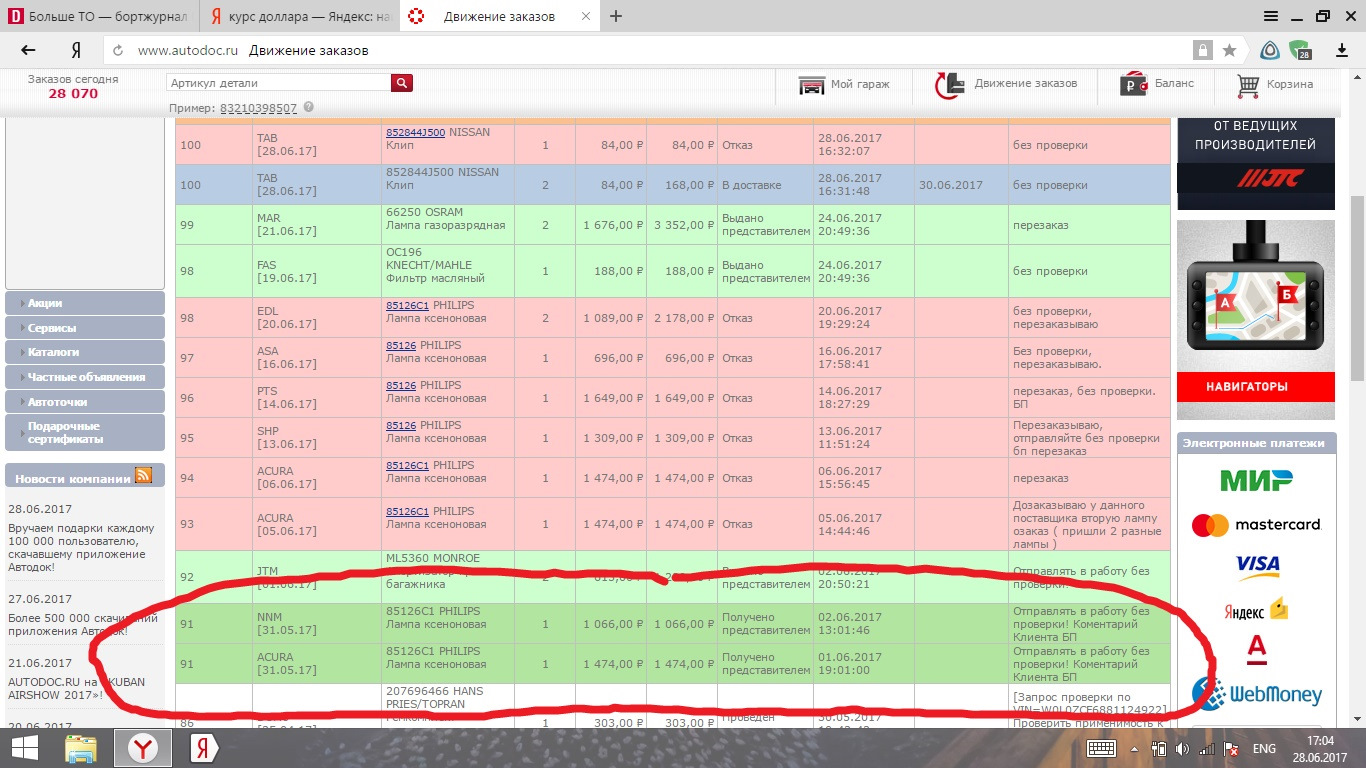Click the Артикул детали search field

(278, 83)
